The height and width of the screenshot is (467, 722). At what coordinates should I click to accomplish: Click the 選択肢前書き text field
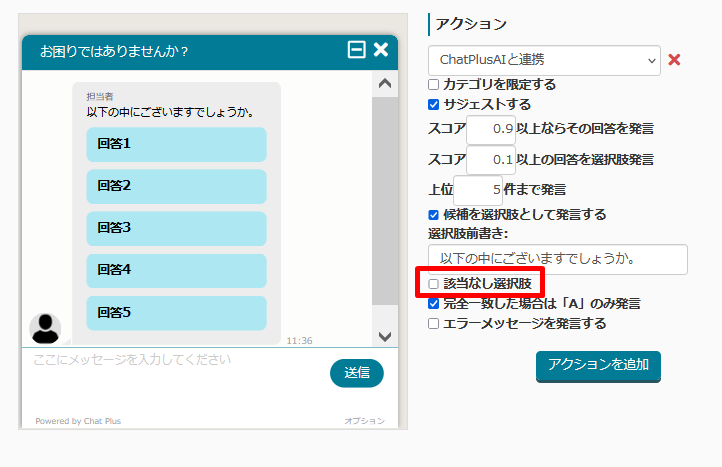click(x=558, y=259)
